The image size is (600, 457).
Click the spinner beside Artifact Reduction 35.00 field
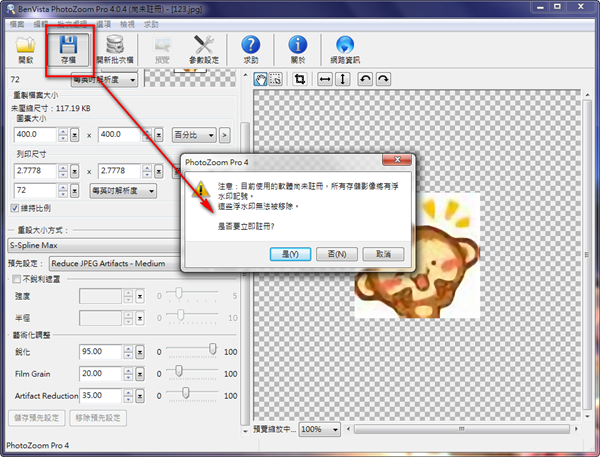click(x=128, y=395)
